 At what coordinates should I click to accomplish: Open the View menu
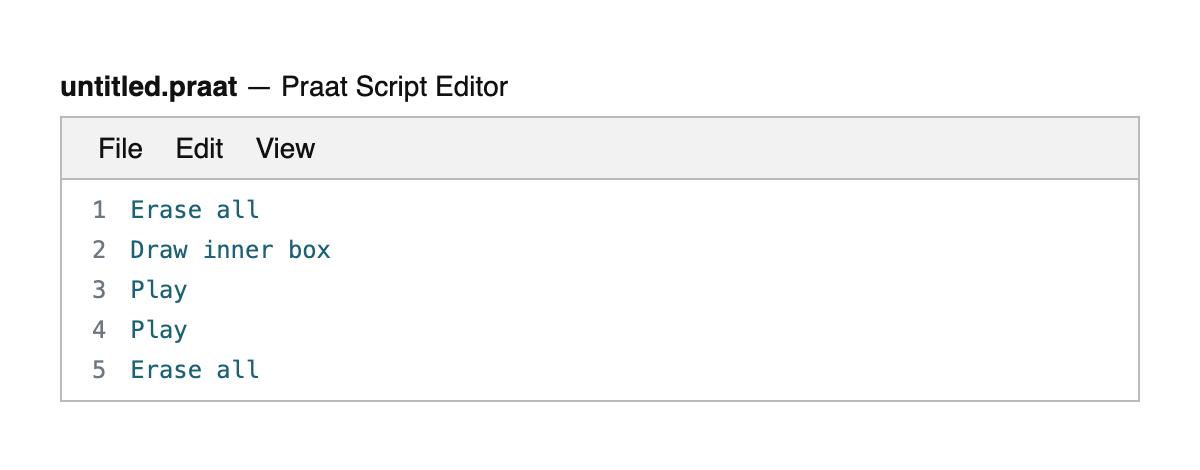coord(285,149)
